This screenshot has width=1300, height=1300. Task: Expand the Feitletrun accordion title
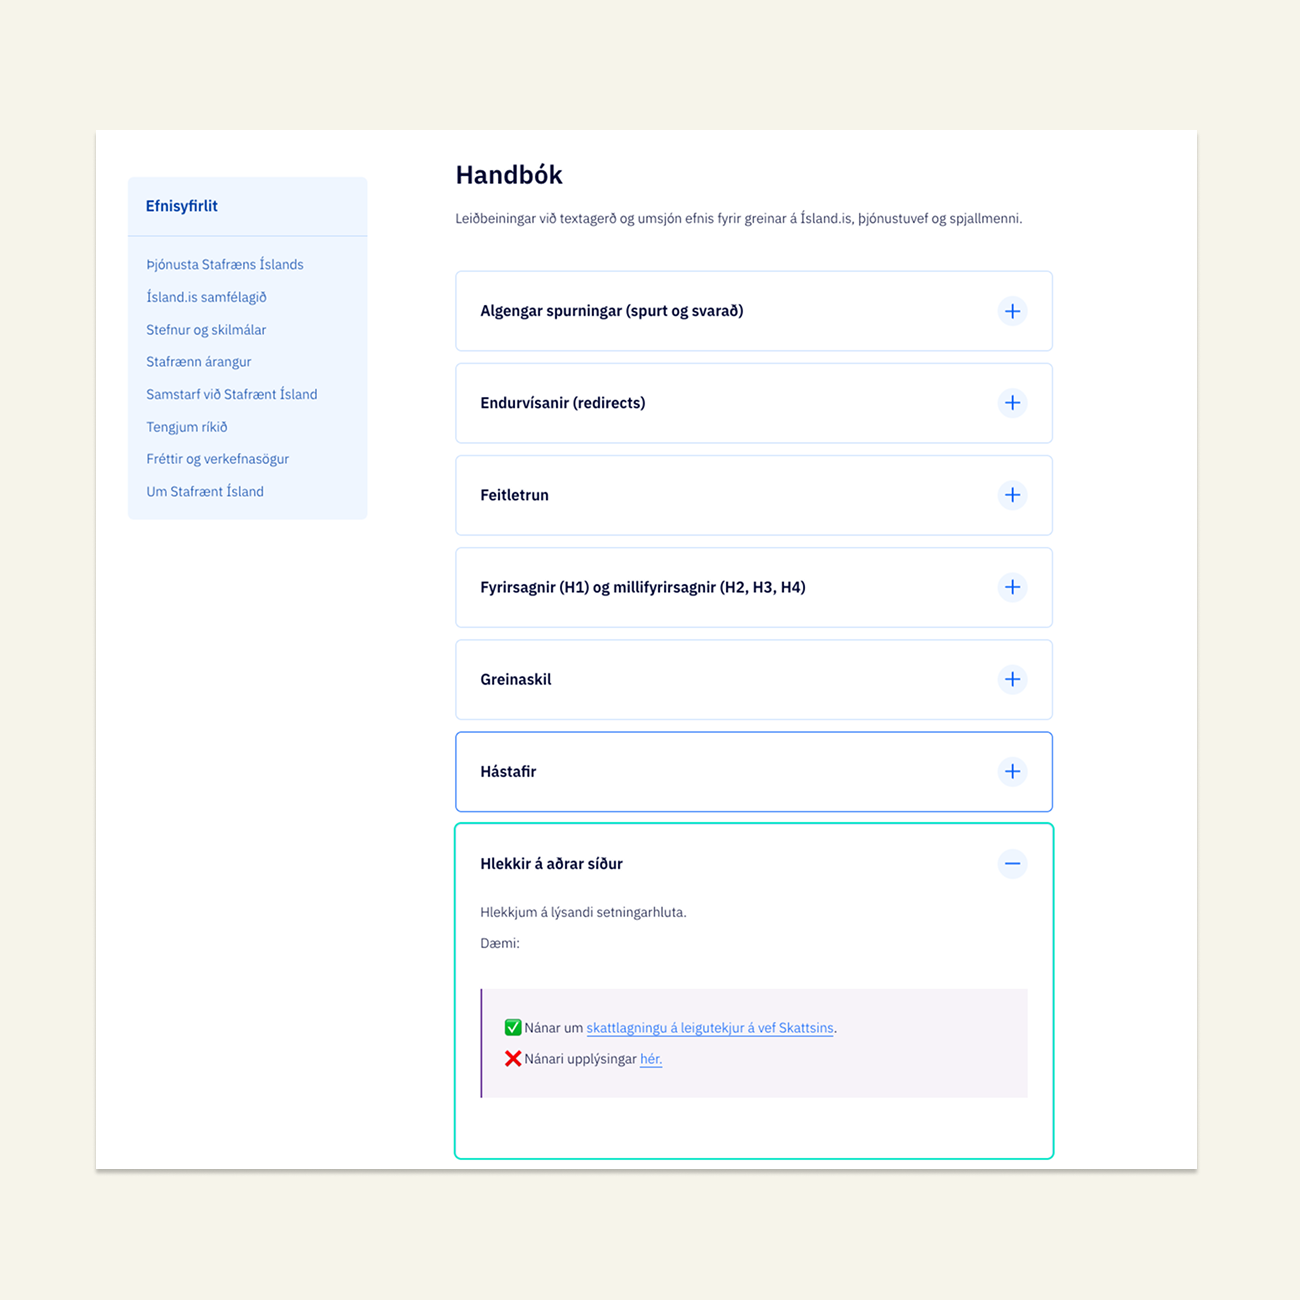(x=514, y=495)
